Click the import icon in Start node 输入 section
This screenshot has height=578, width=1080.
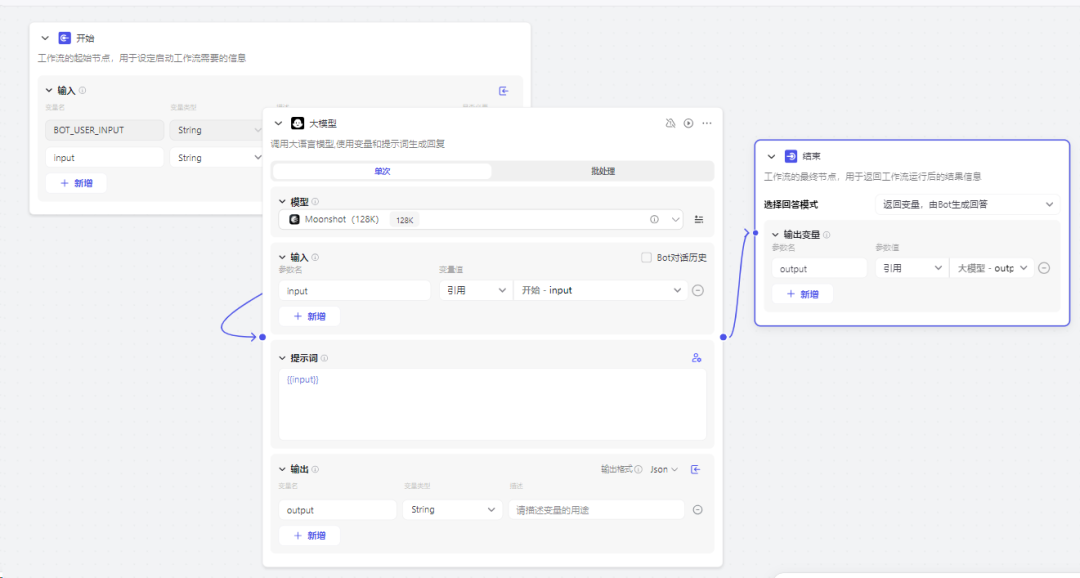click(503, 91)
